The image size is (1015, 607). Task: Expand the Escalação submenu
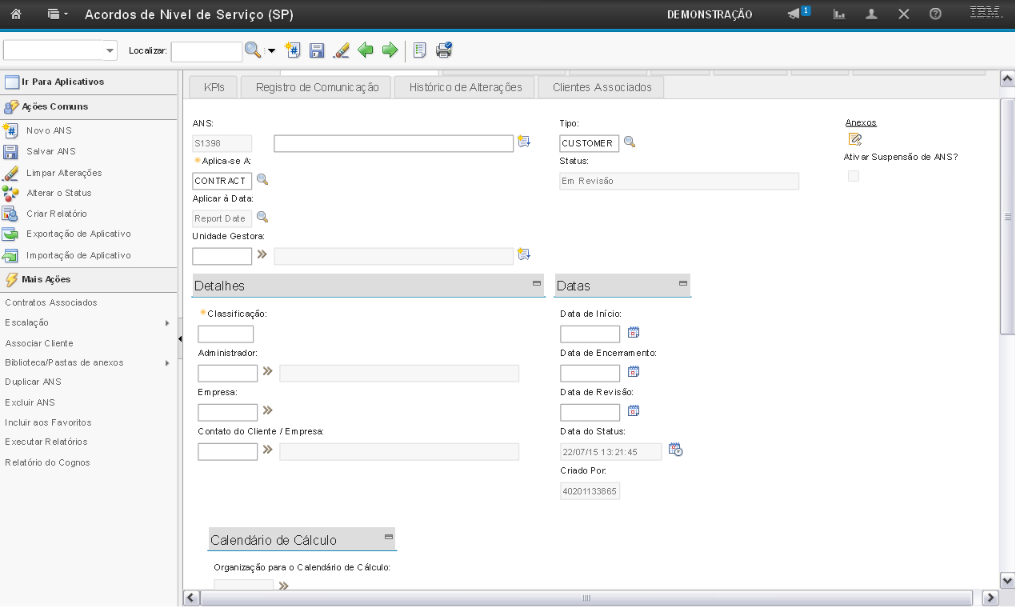coord(166,323)
